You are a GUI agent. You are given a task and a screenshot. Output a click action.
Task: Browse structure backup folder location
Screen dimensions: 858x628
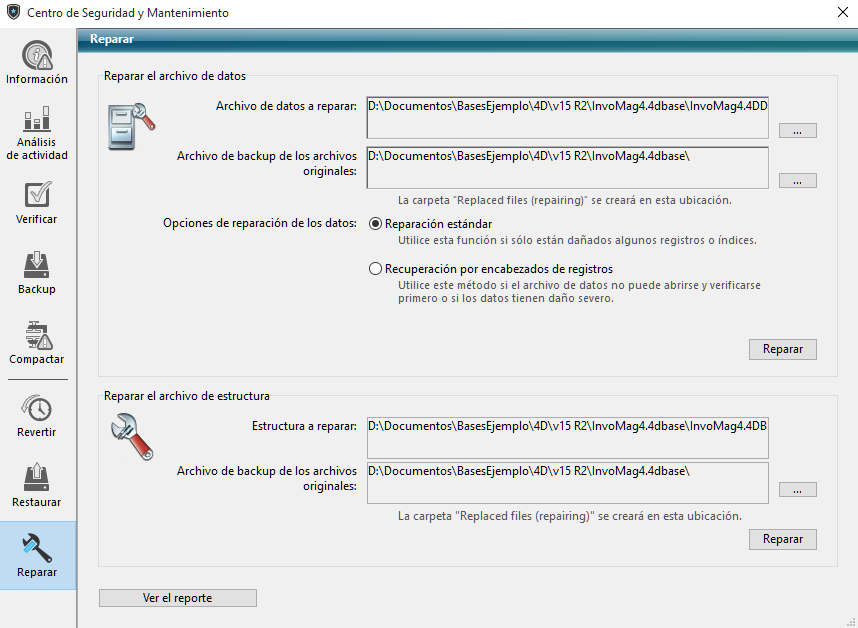pos(797,490)
